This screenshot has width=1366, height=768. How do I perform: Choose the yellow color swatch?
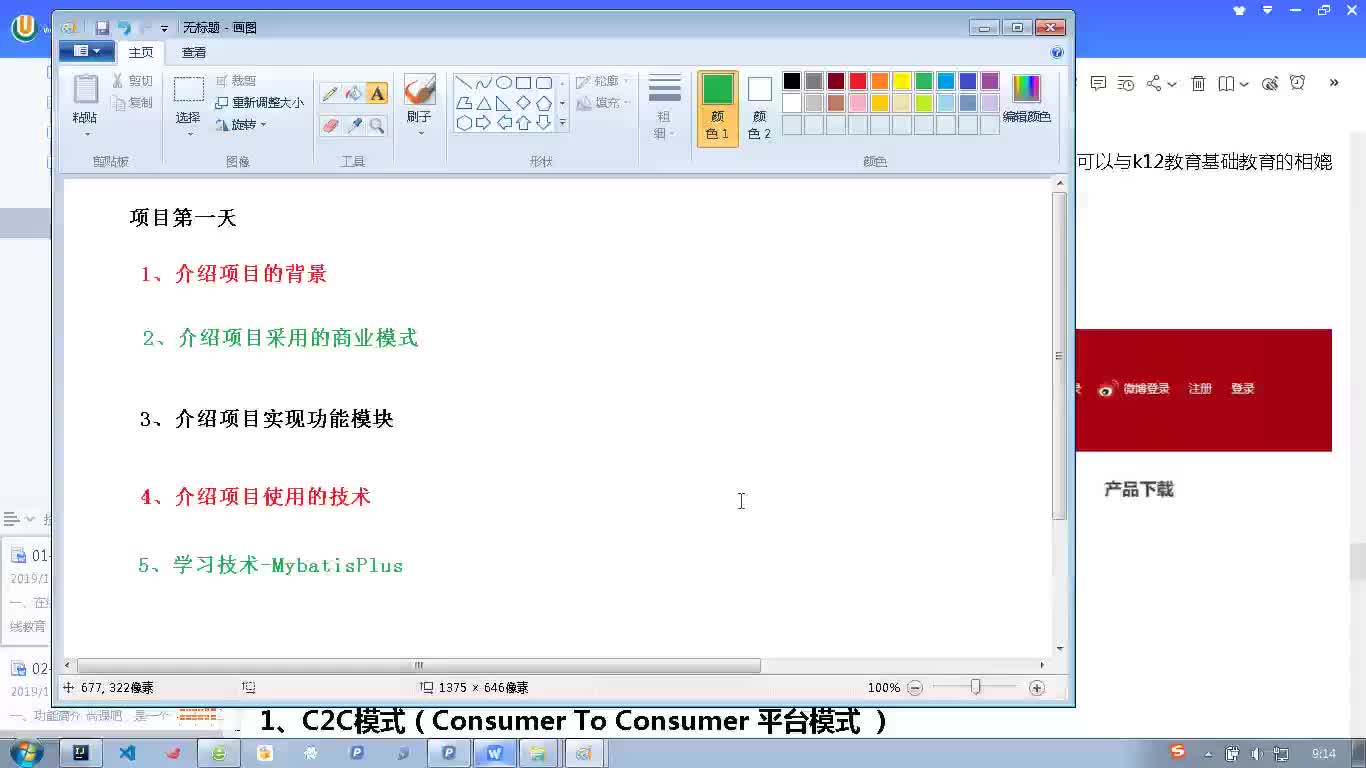(x=902, y=81)
